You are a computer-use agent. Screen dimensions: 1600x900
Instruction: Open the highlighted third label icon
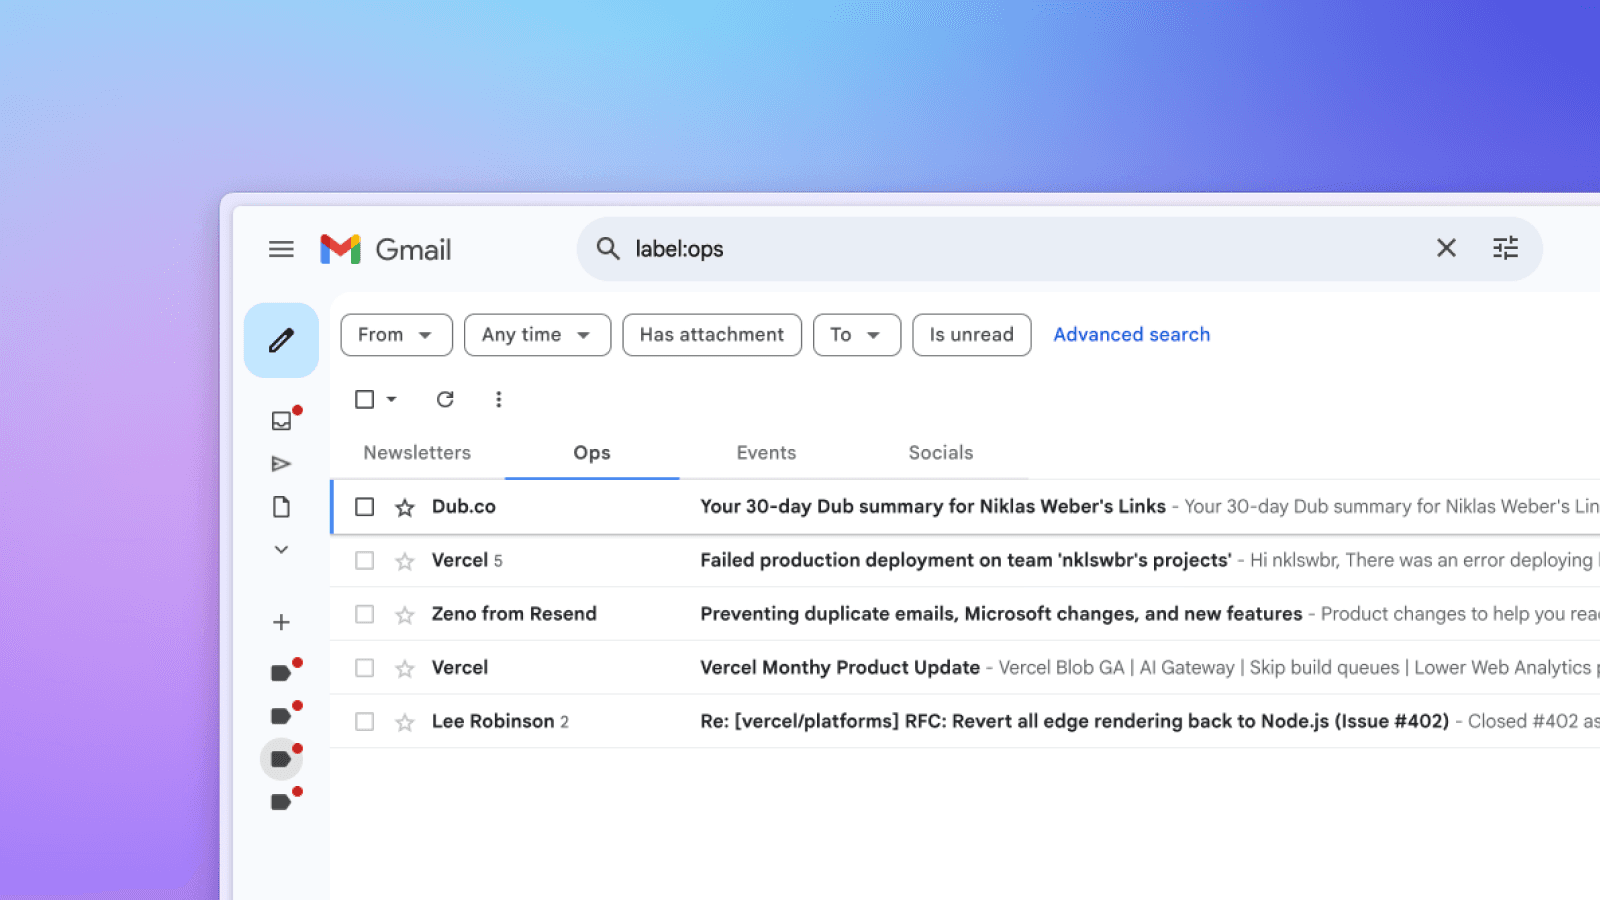pos(281,759)
